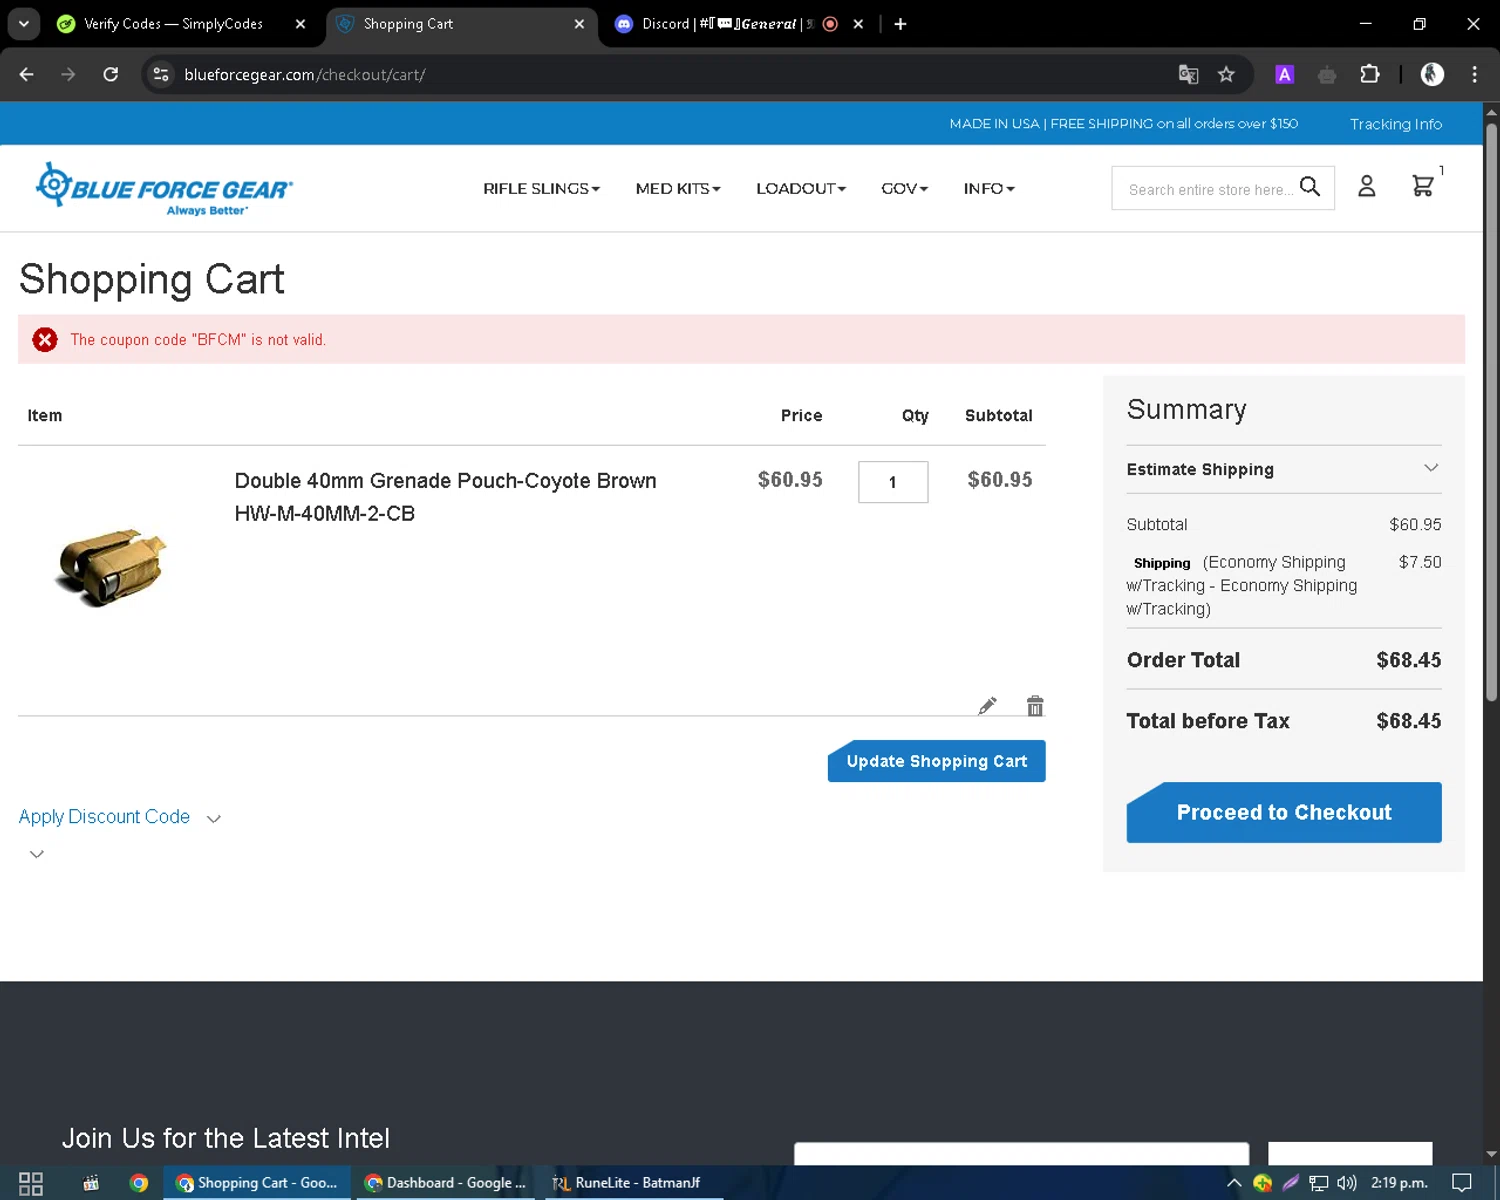
Task: Expand the LOADOUT menu
Action: pyautogui.click(x=801, y=188)
